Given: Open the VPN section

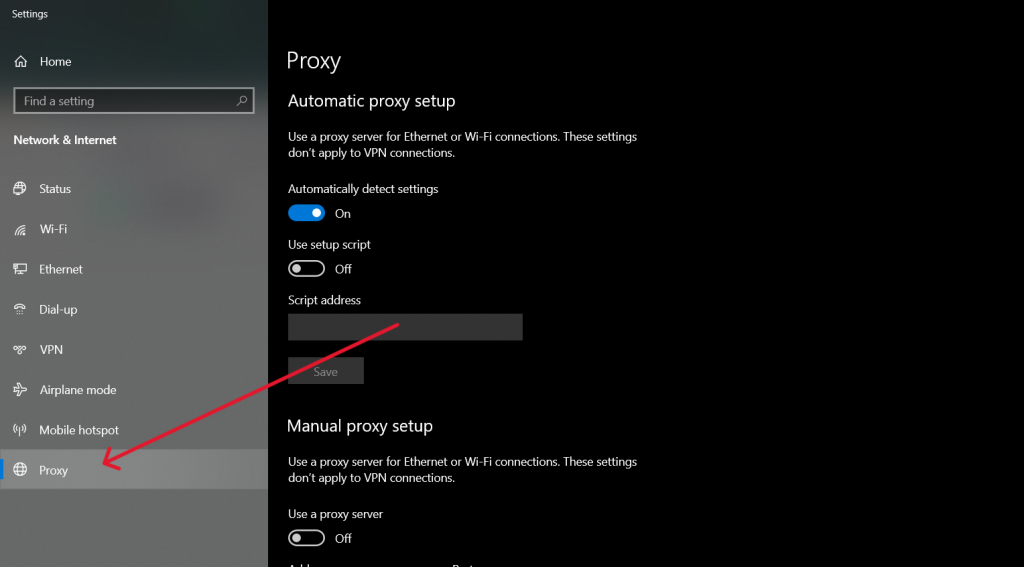Looking at the screenshot, I should click(x=134, y=349).
